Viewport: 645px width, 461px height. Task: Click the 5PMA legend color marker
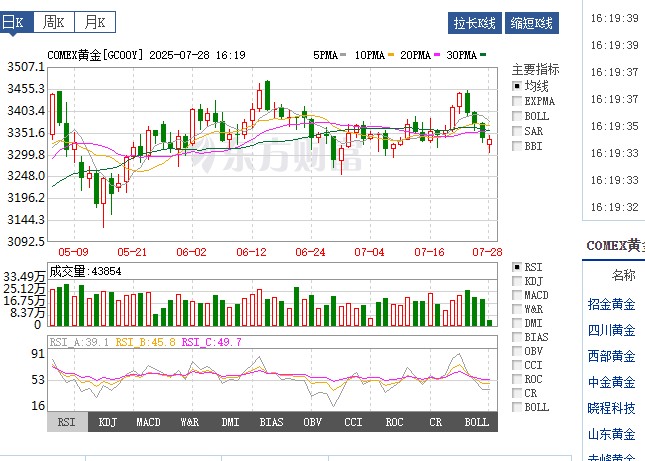343,55
